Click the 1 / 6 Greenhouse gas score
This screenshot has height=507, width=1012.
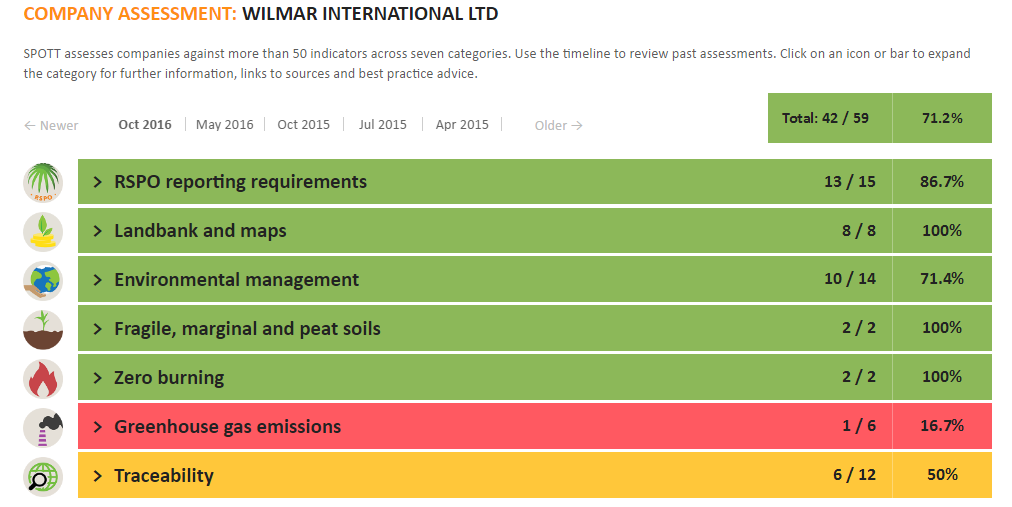858,426
